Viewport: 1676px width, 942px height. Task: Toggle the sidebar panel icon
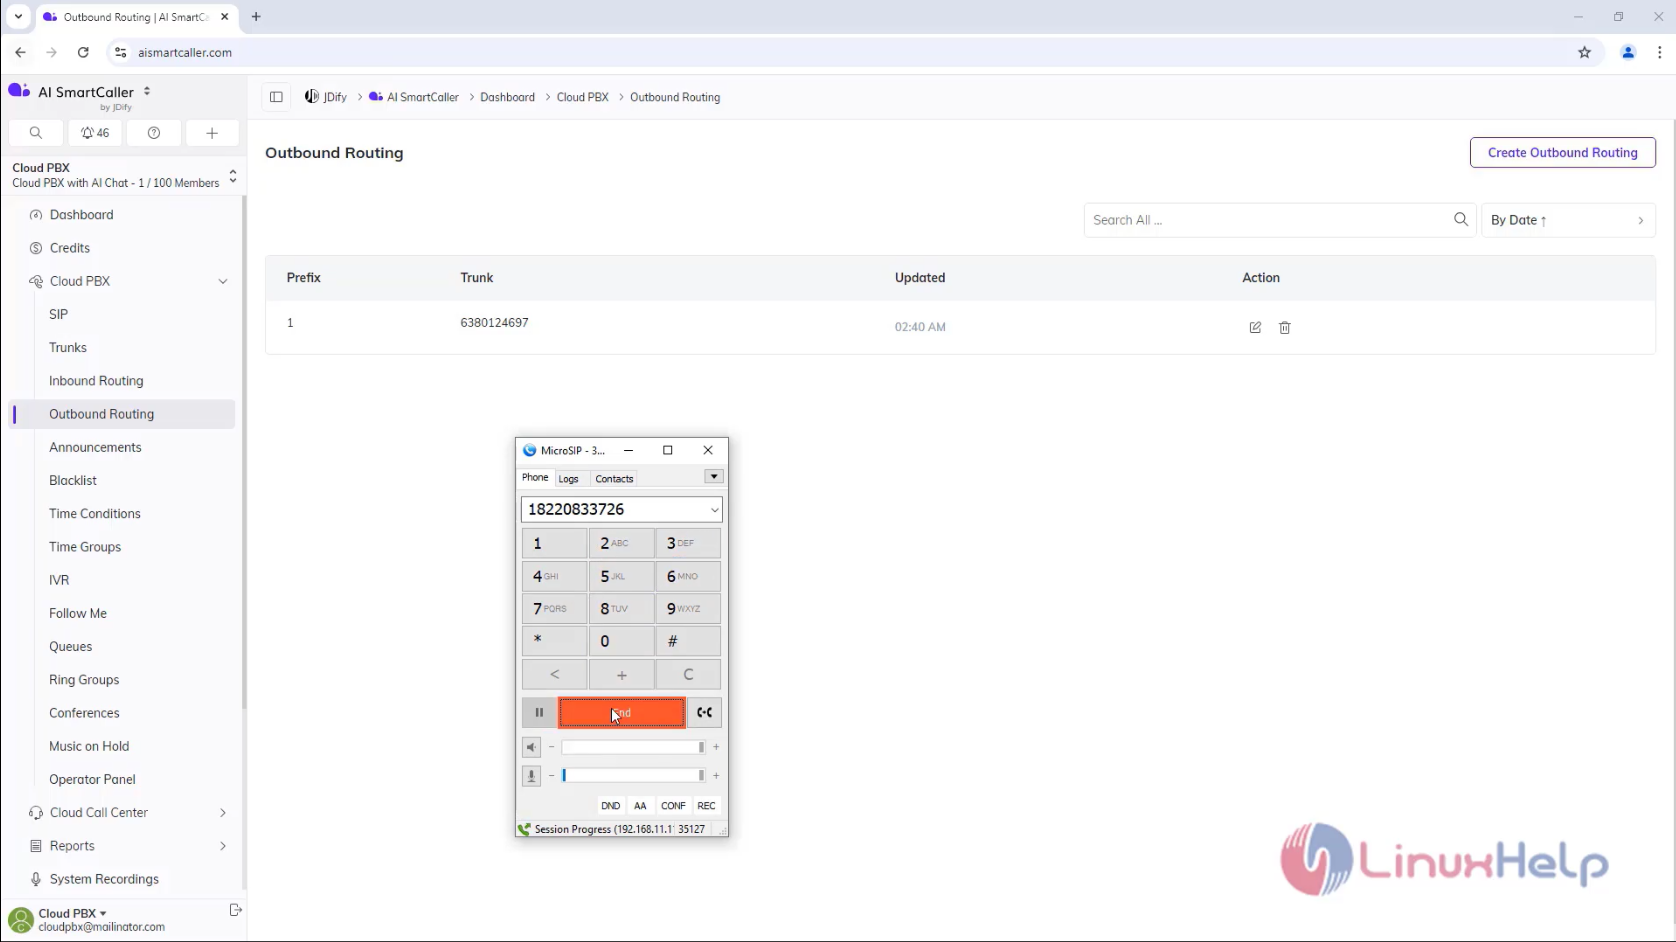pyautogui.click(x=276, y=97)
